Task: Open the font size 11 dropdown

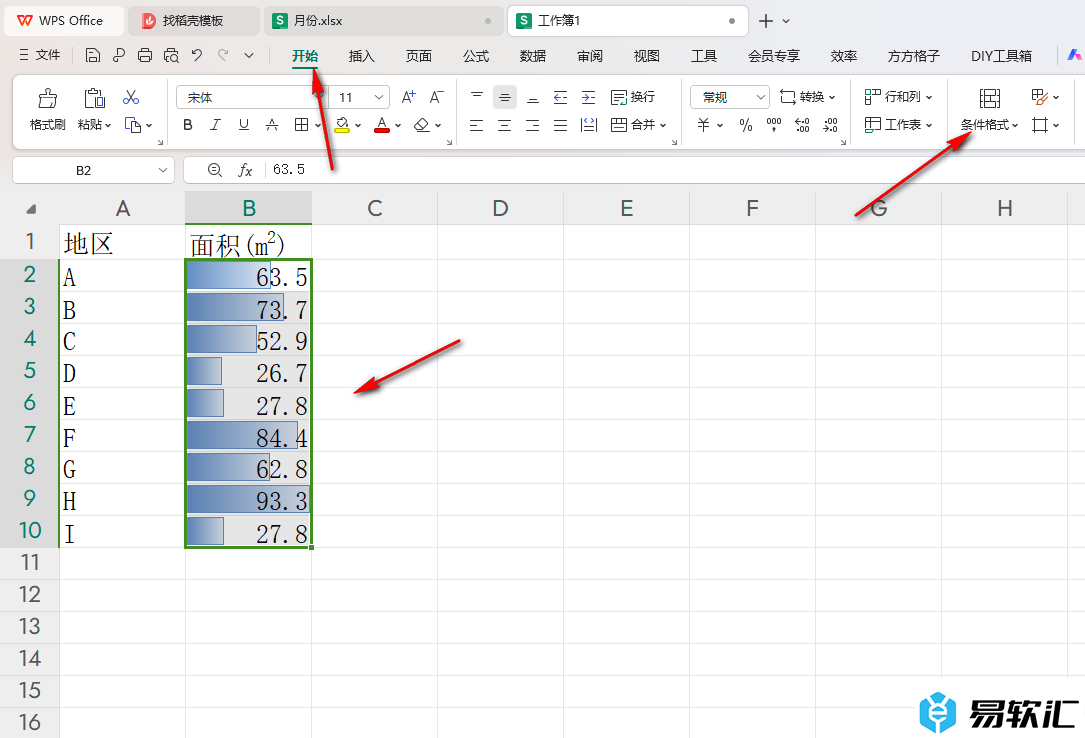Action: coord(379,98)
